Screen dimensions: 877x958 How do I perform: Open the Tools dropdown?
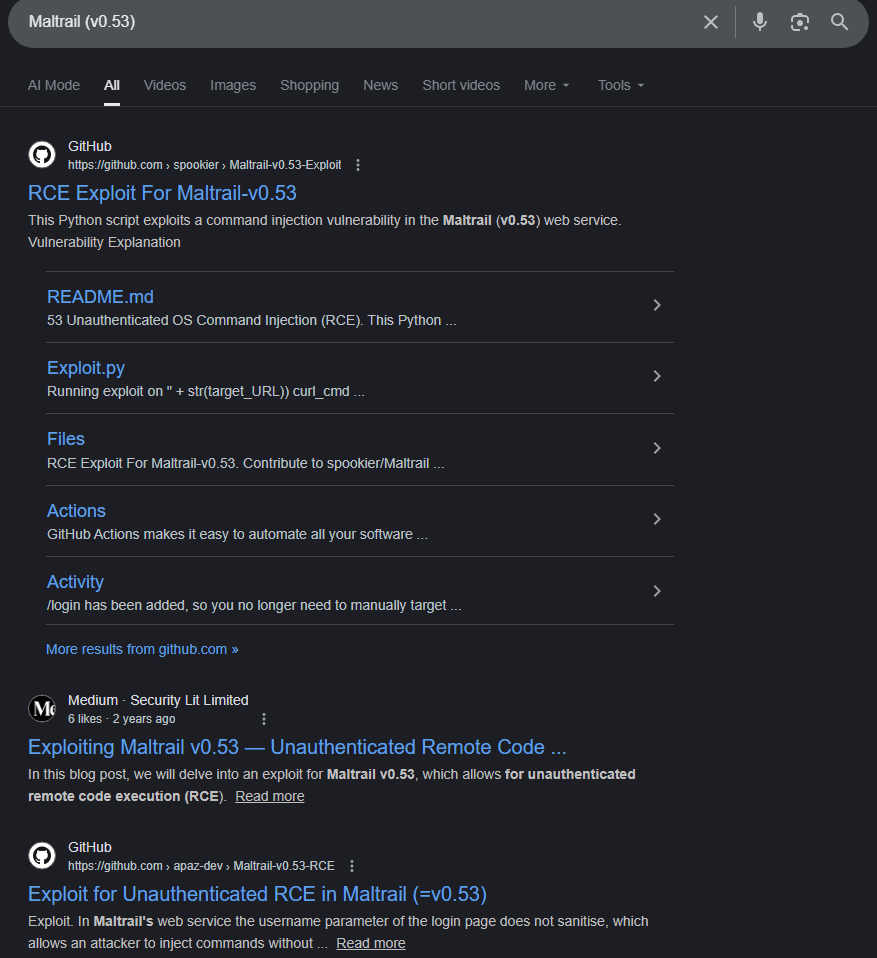[621, 85]
